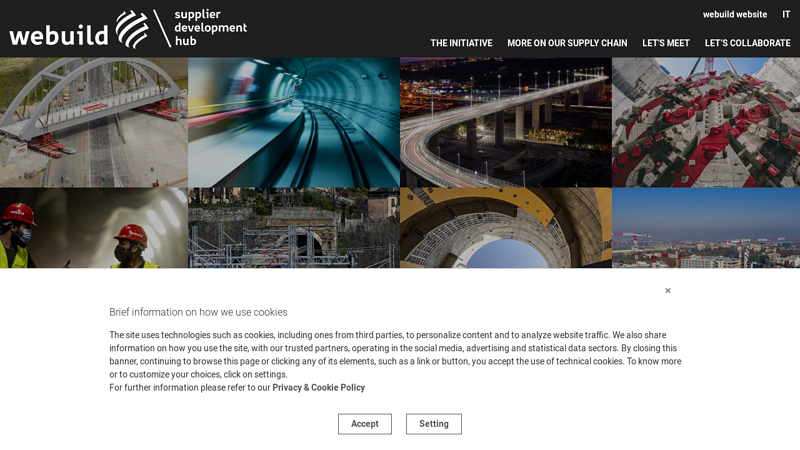The height and width of the screenshot is (450, 800).
Task: Accept cookies with the Accept button
Action: [365, 424]
